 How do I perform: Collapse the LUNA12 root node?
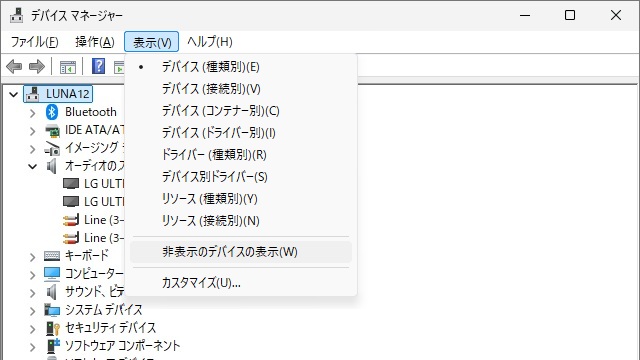pos(13,95)
